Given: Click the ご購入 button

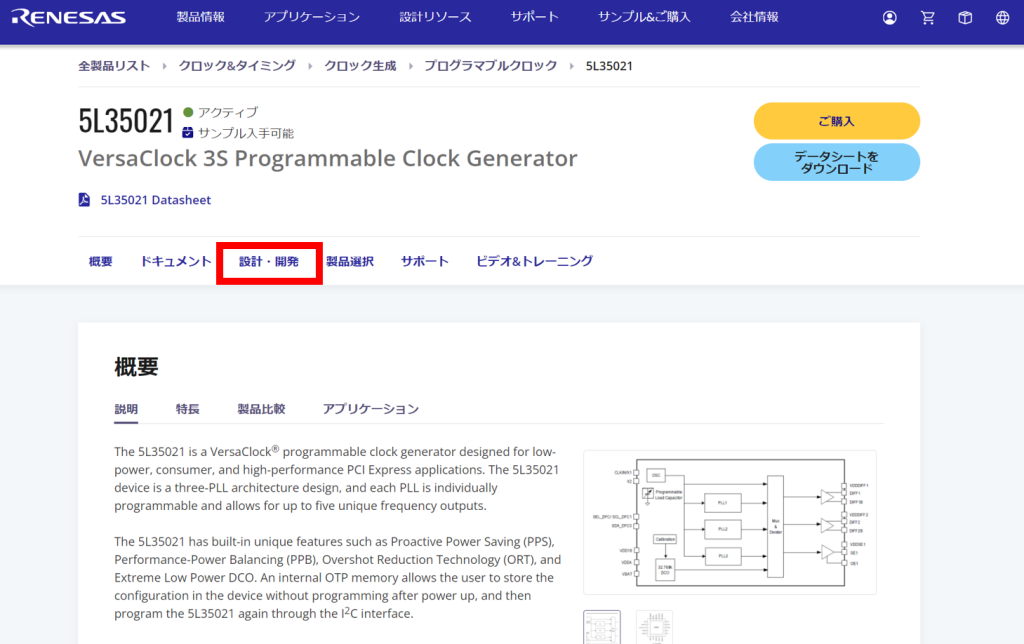Looking at the screenshot, I should coord(836,120).
